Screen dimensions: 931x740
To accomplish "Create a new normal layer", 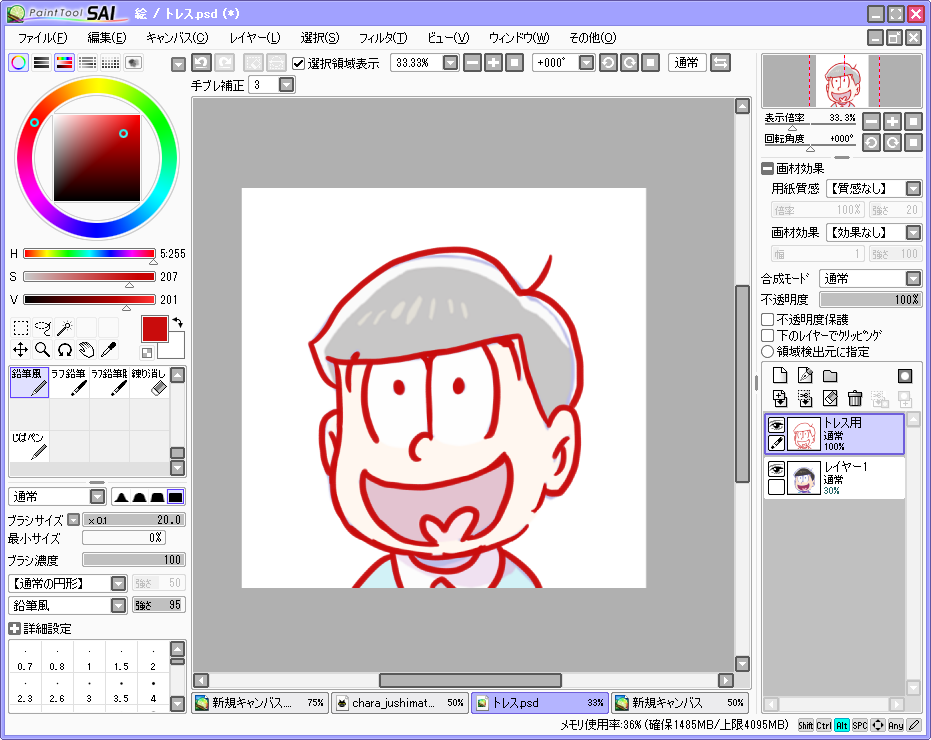I will coord(780,375).
